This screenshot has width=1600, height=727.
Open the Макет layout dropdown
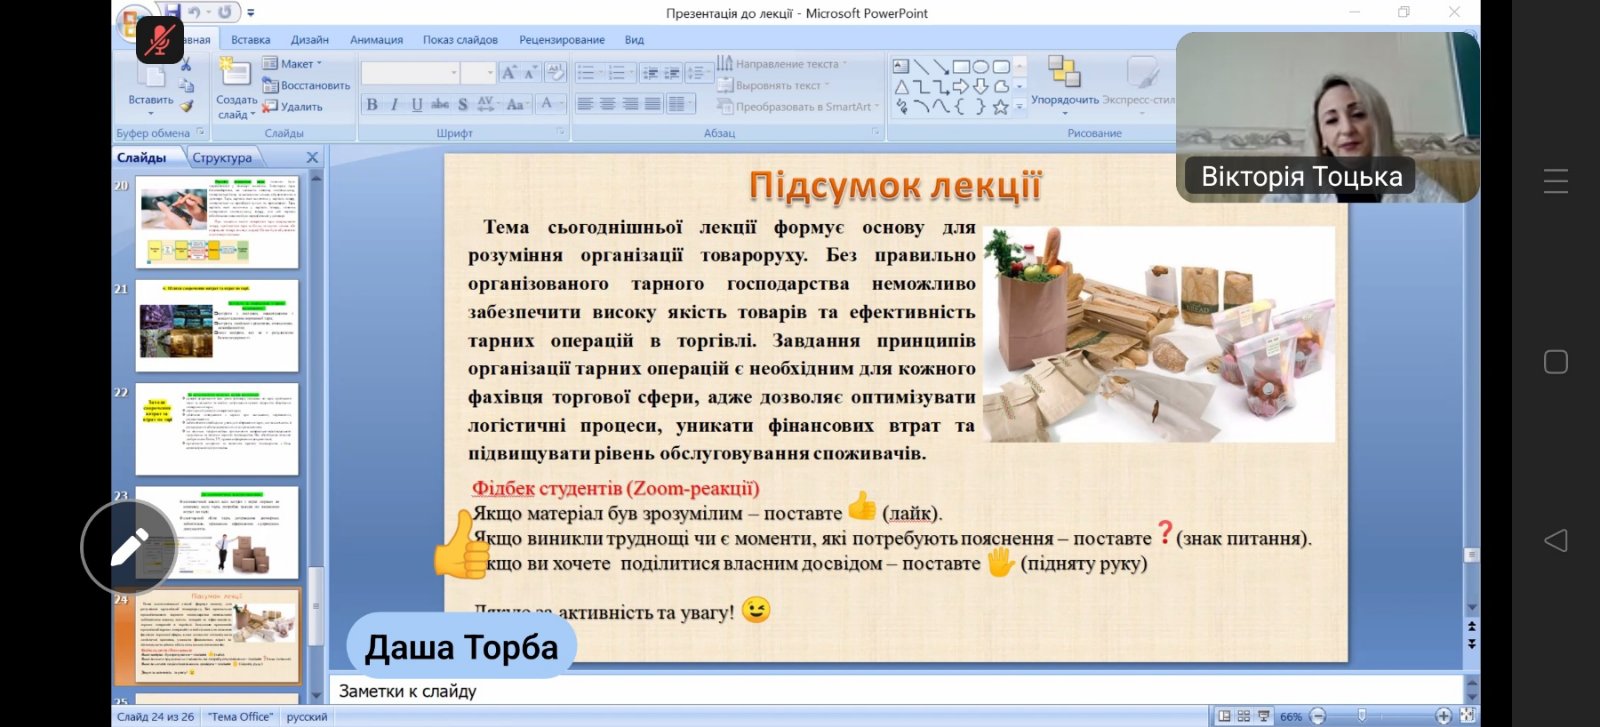click(292, 64)
